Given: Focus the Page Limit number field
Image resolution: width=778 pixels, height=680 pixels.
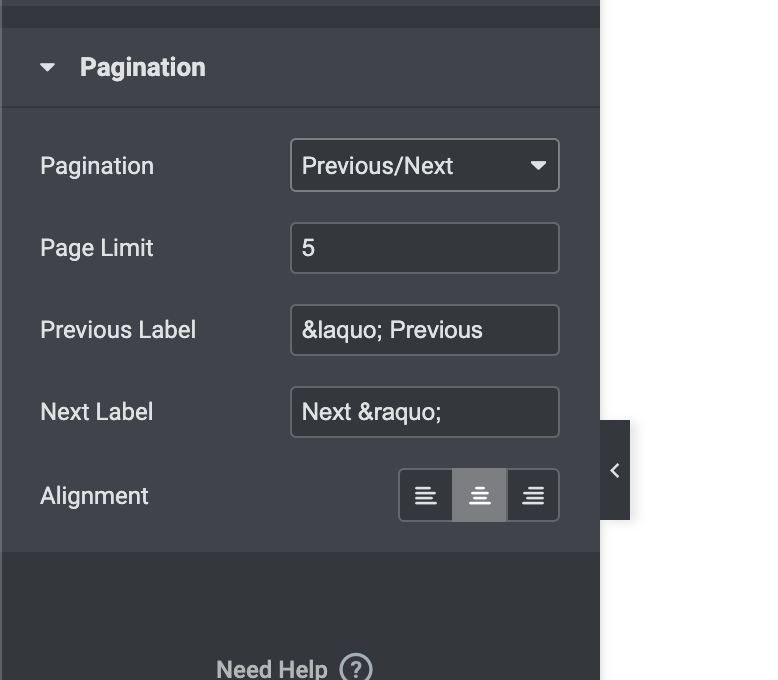Looking at the screenshot, I should [x=425, y=248].
